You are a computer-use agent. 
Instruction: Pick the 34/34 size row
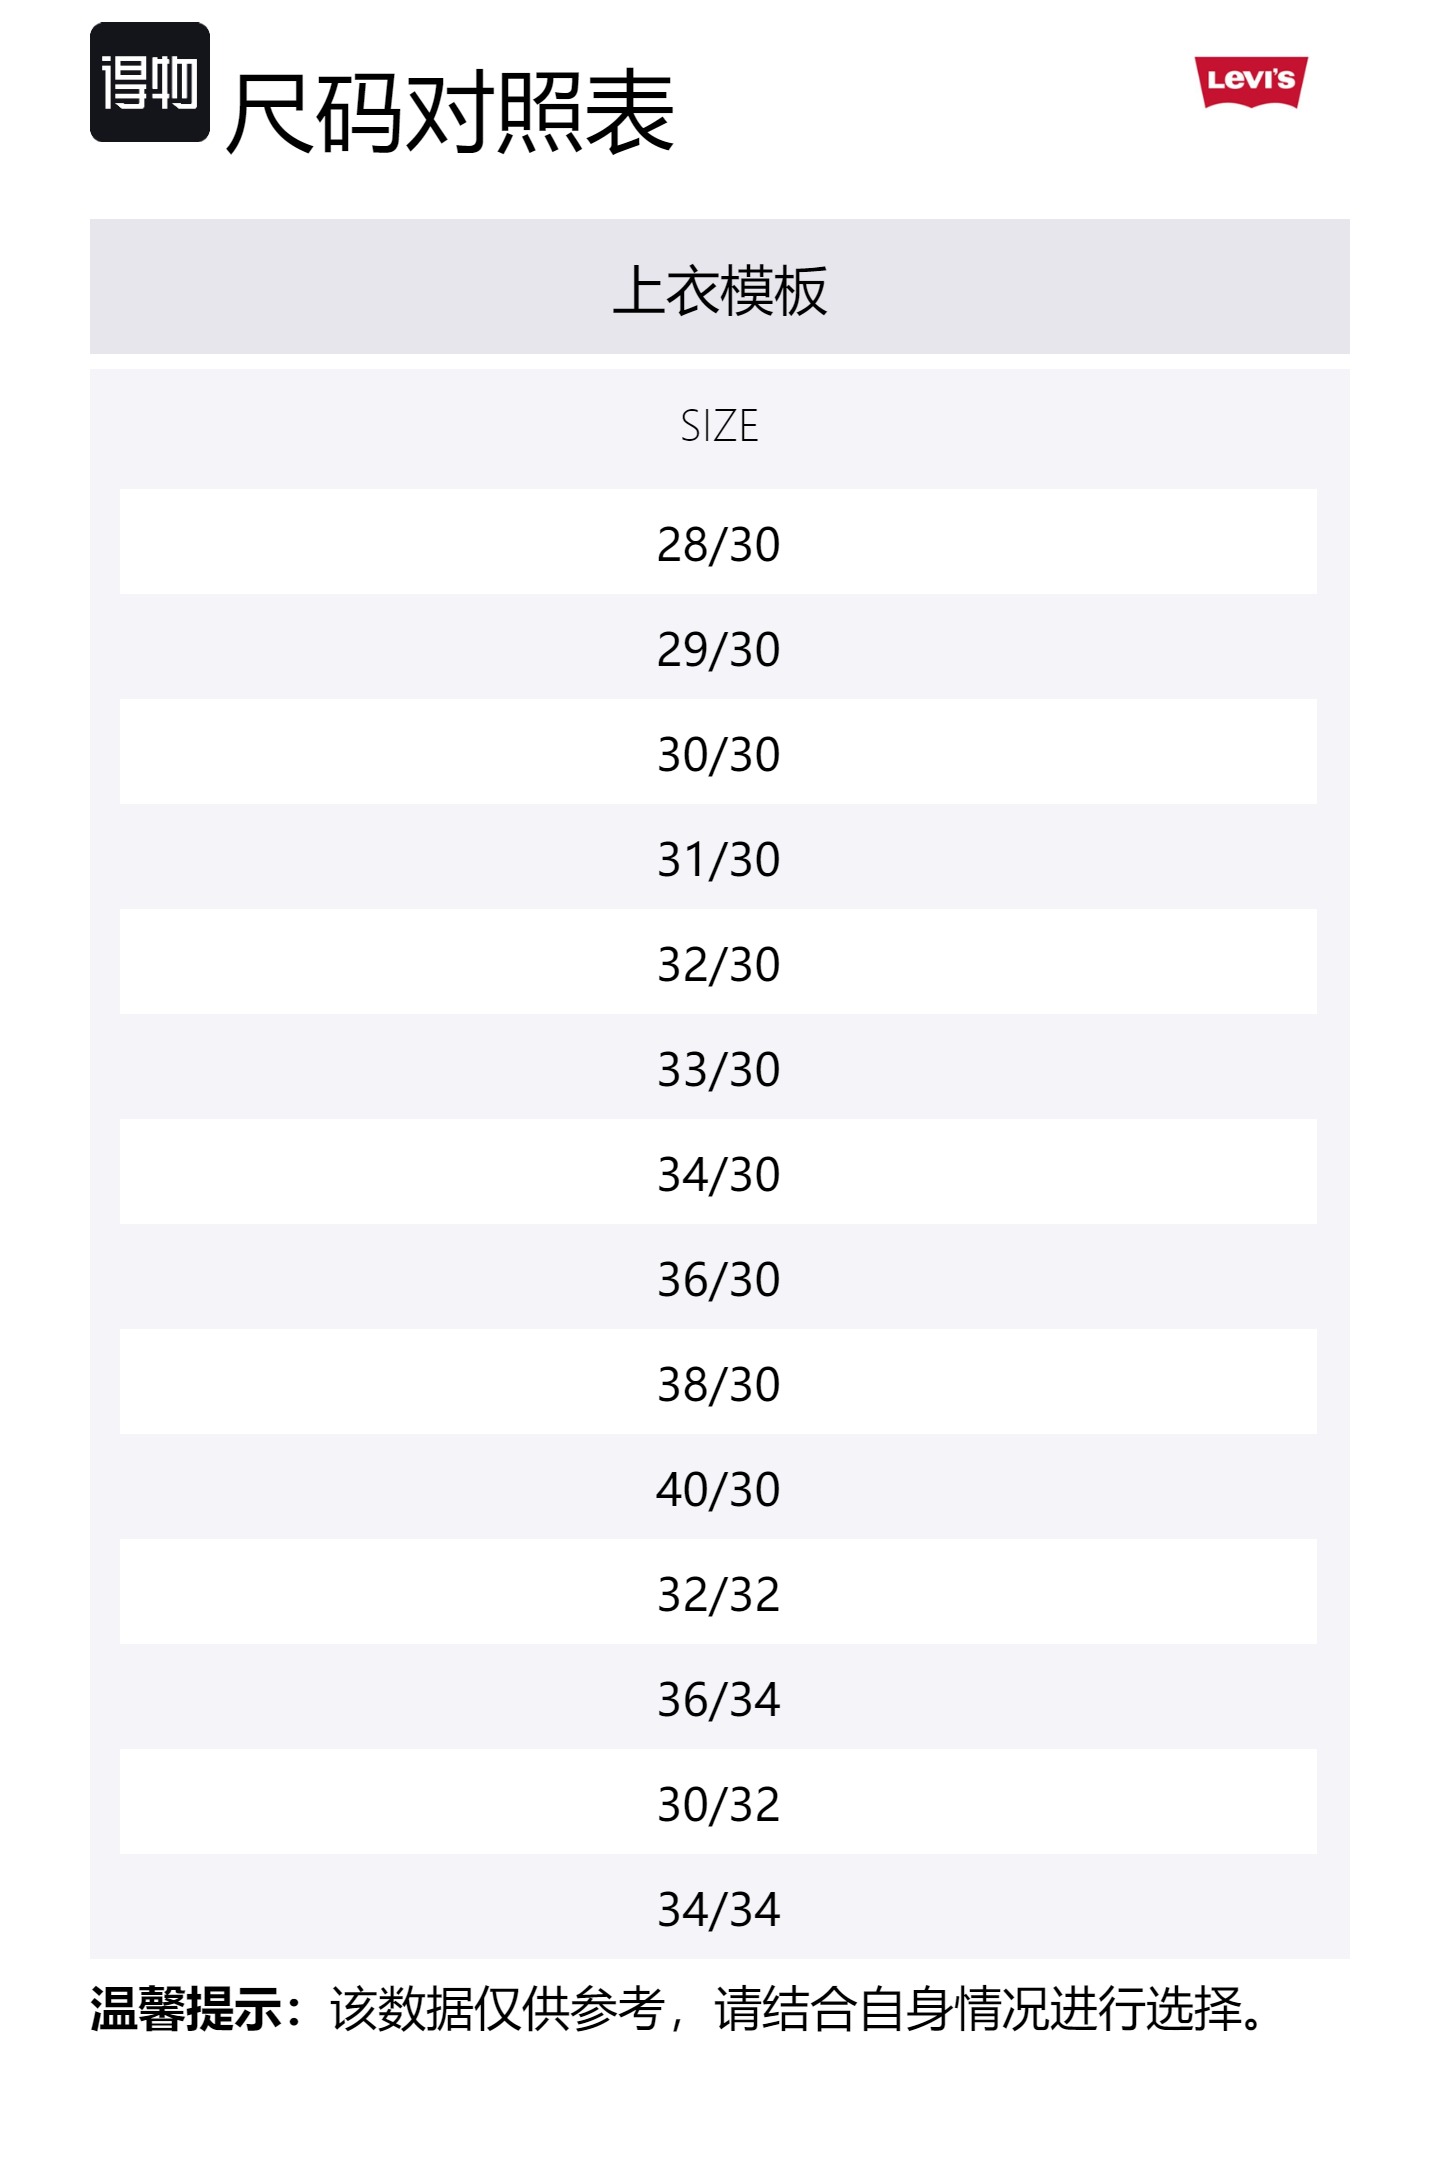point(718,1908)
